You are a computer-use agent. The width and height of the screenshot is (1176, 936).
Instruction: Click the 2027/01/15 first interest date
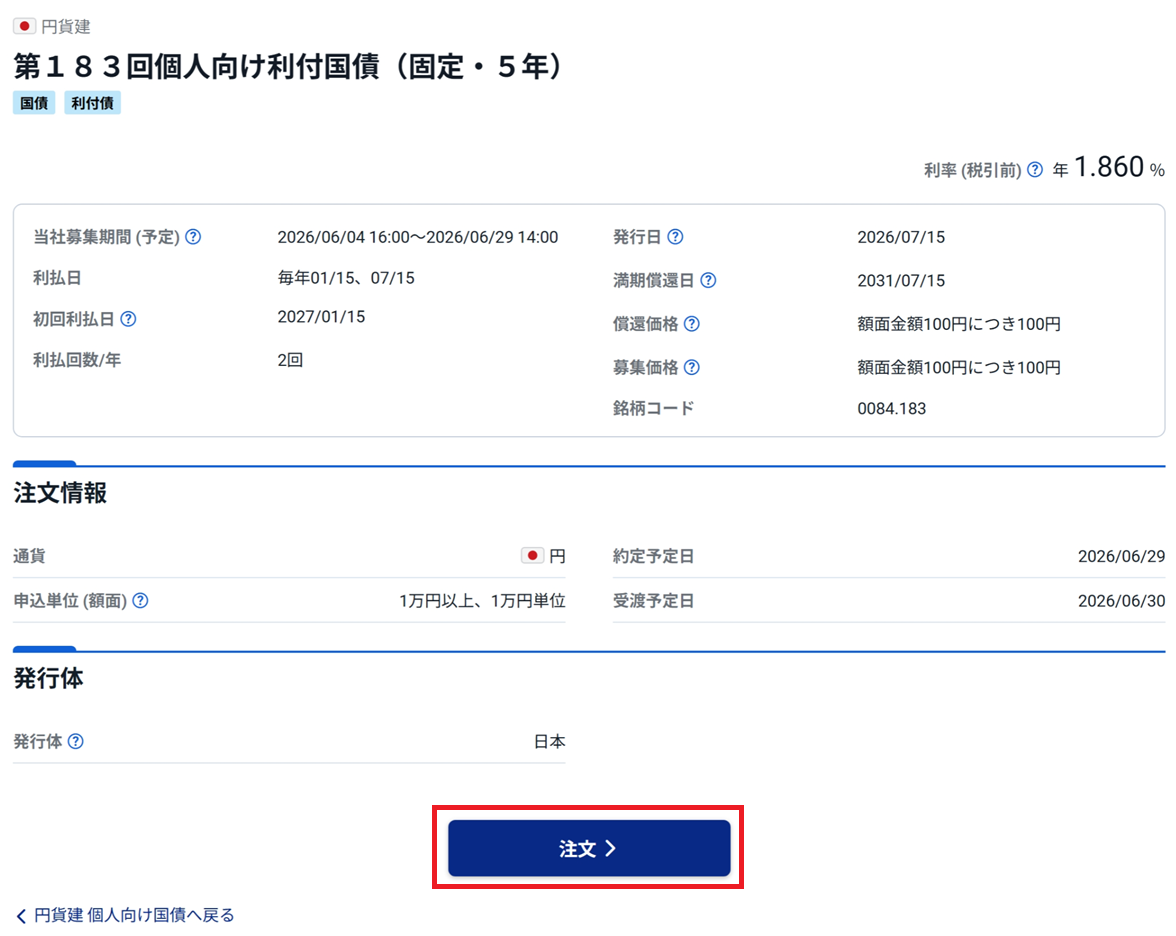(x=321, y=317)
